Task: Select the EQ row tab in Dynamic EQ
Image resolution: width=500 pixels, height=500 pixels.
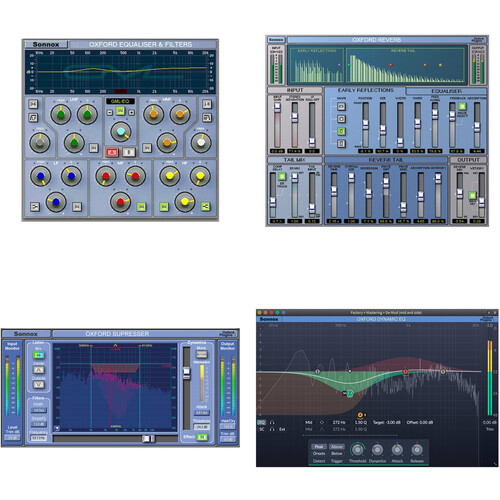Action: pos(262,423)
